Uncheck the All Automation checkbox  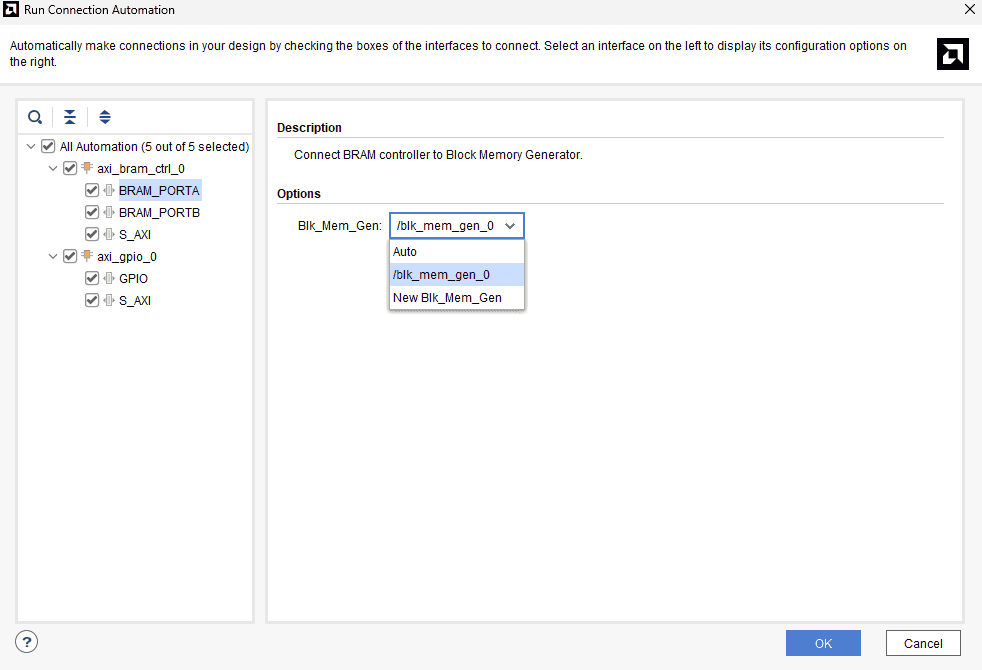click(x=48, y=147)
